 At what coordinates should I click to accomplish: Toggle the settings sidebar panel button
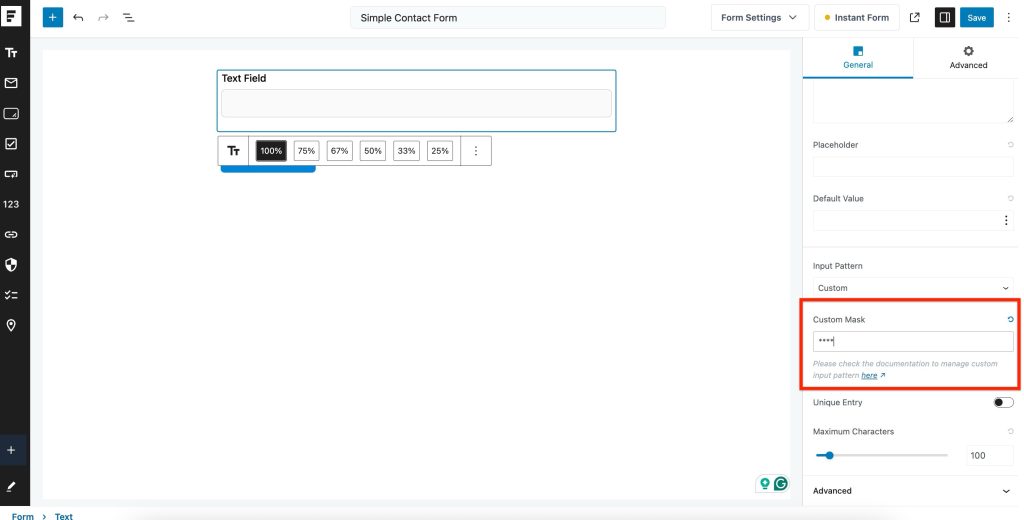click(944, 18)
